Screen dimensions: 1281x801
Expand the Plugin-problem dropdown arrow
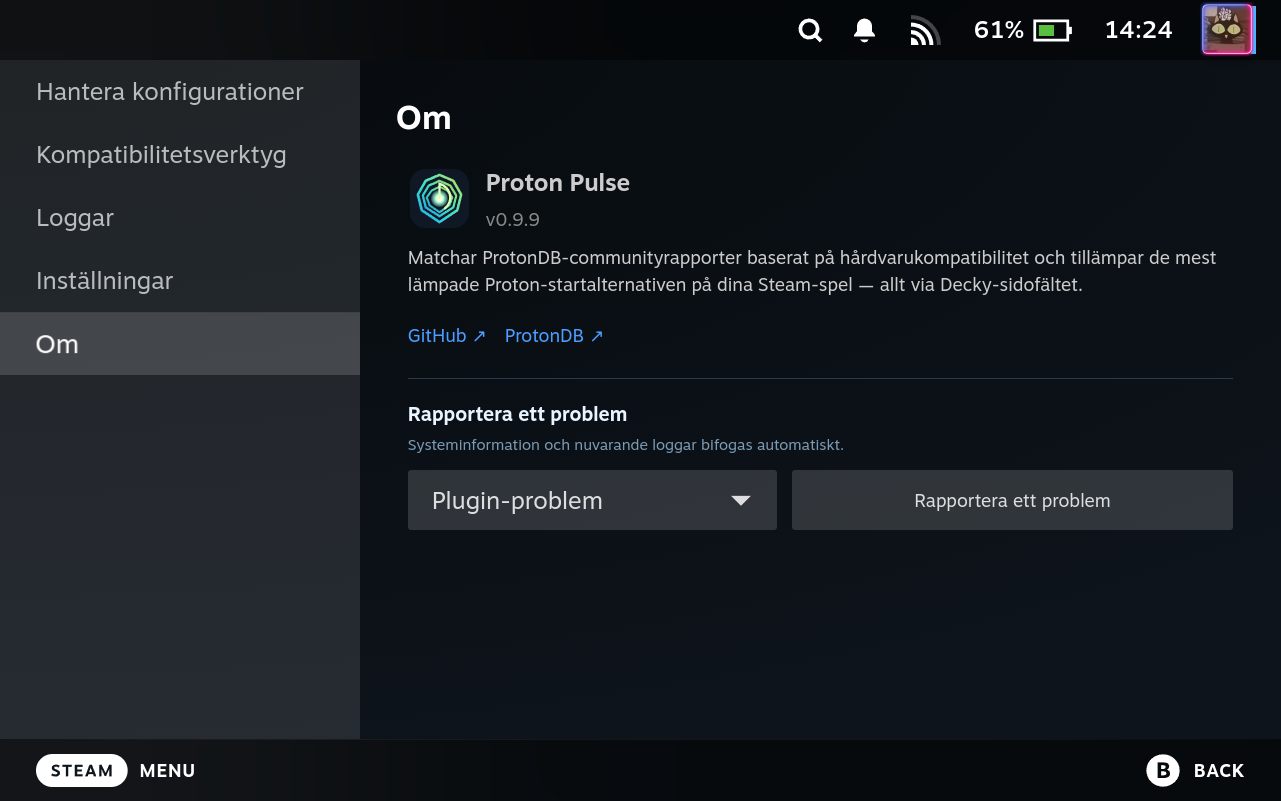click(x=741, y=500)
